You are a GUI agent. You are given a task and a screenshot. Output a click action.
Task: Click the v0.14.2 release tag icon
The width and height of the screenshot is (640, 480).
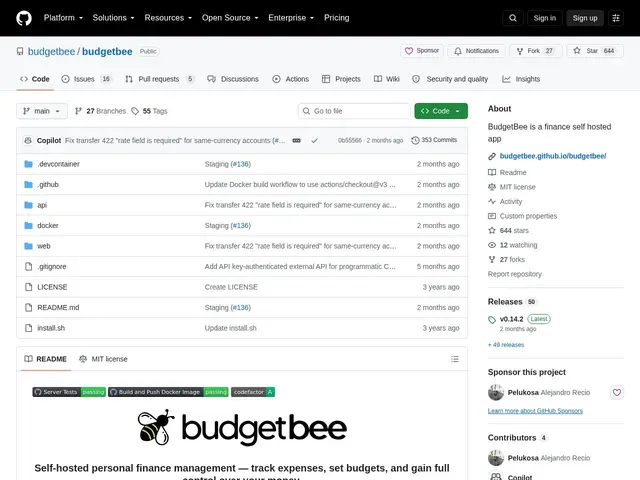click(492, 320)
